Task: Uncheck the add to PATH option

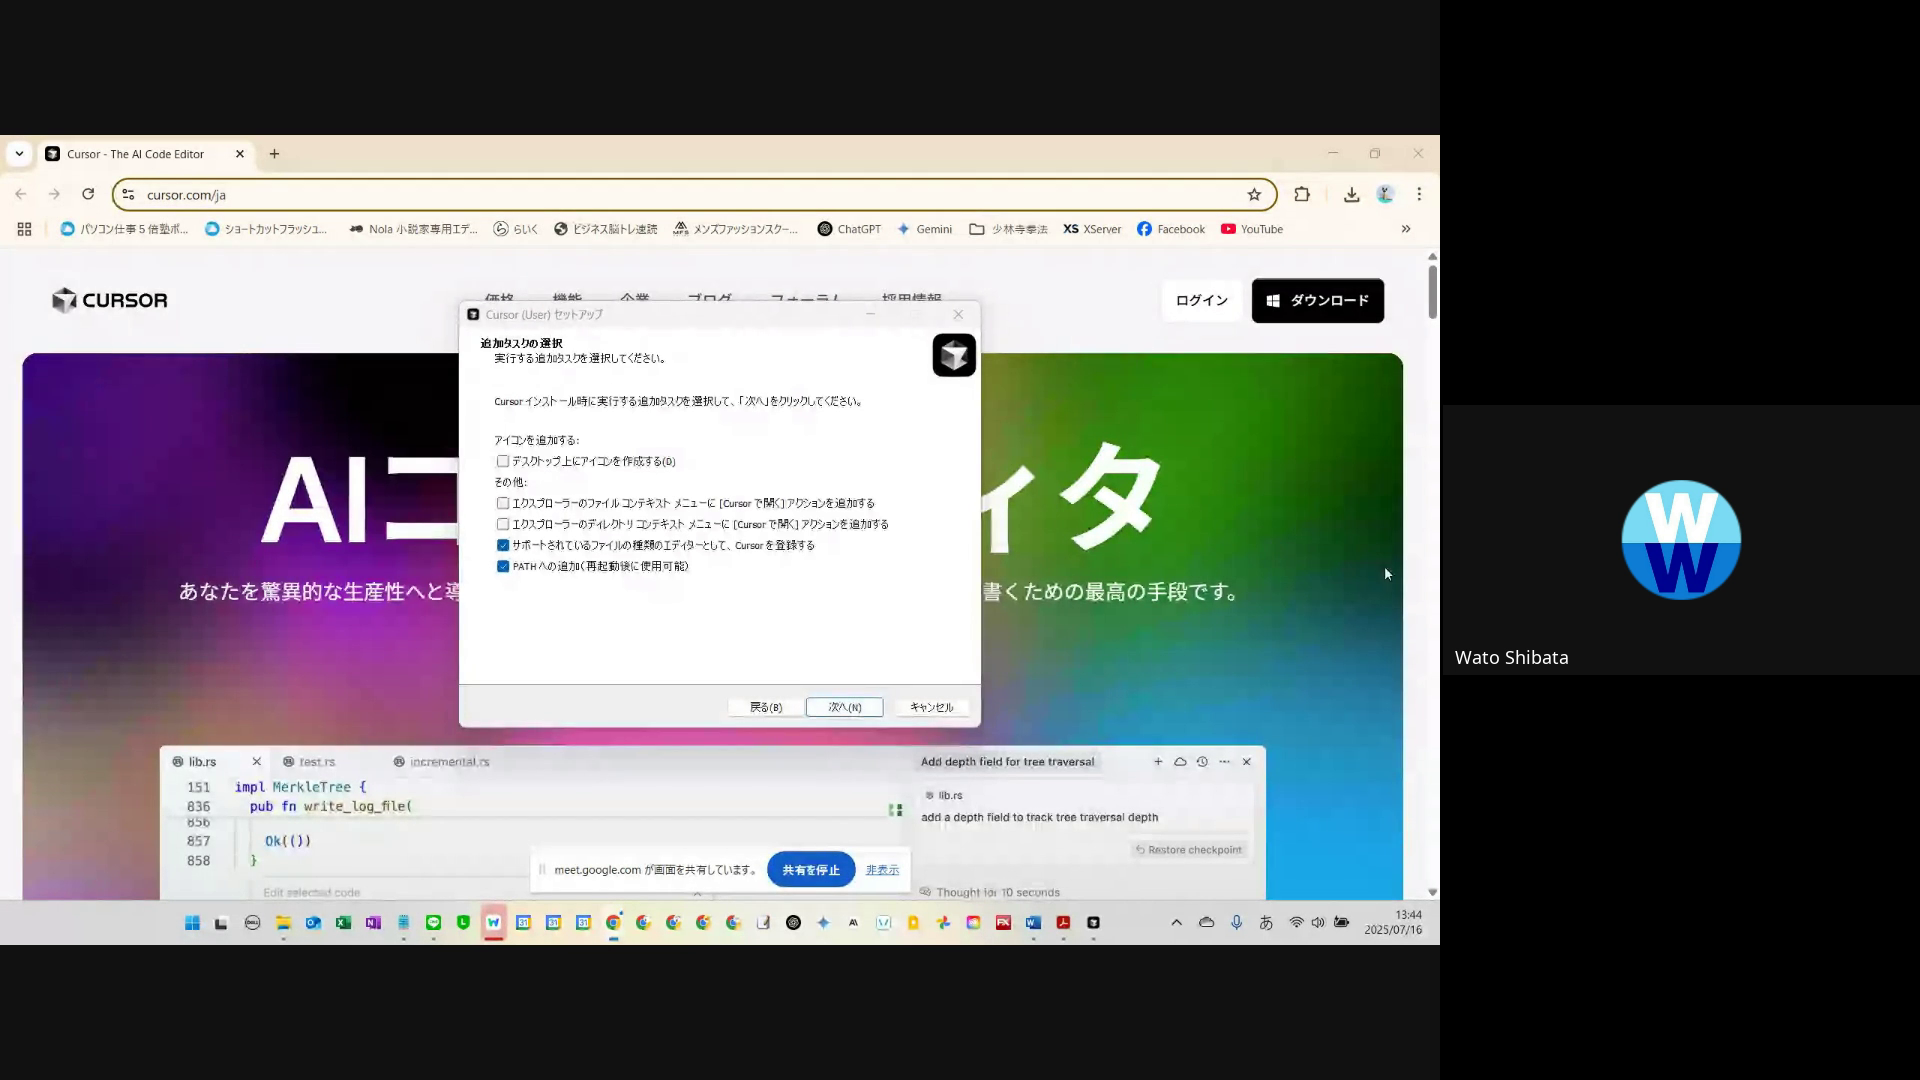Action: click(503, 566)
